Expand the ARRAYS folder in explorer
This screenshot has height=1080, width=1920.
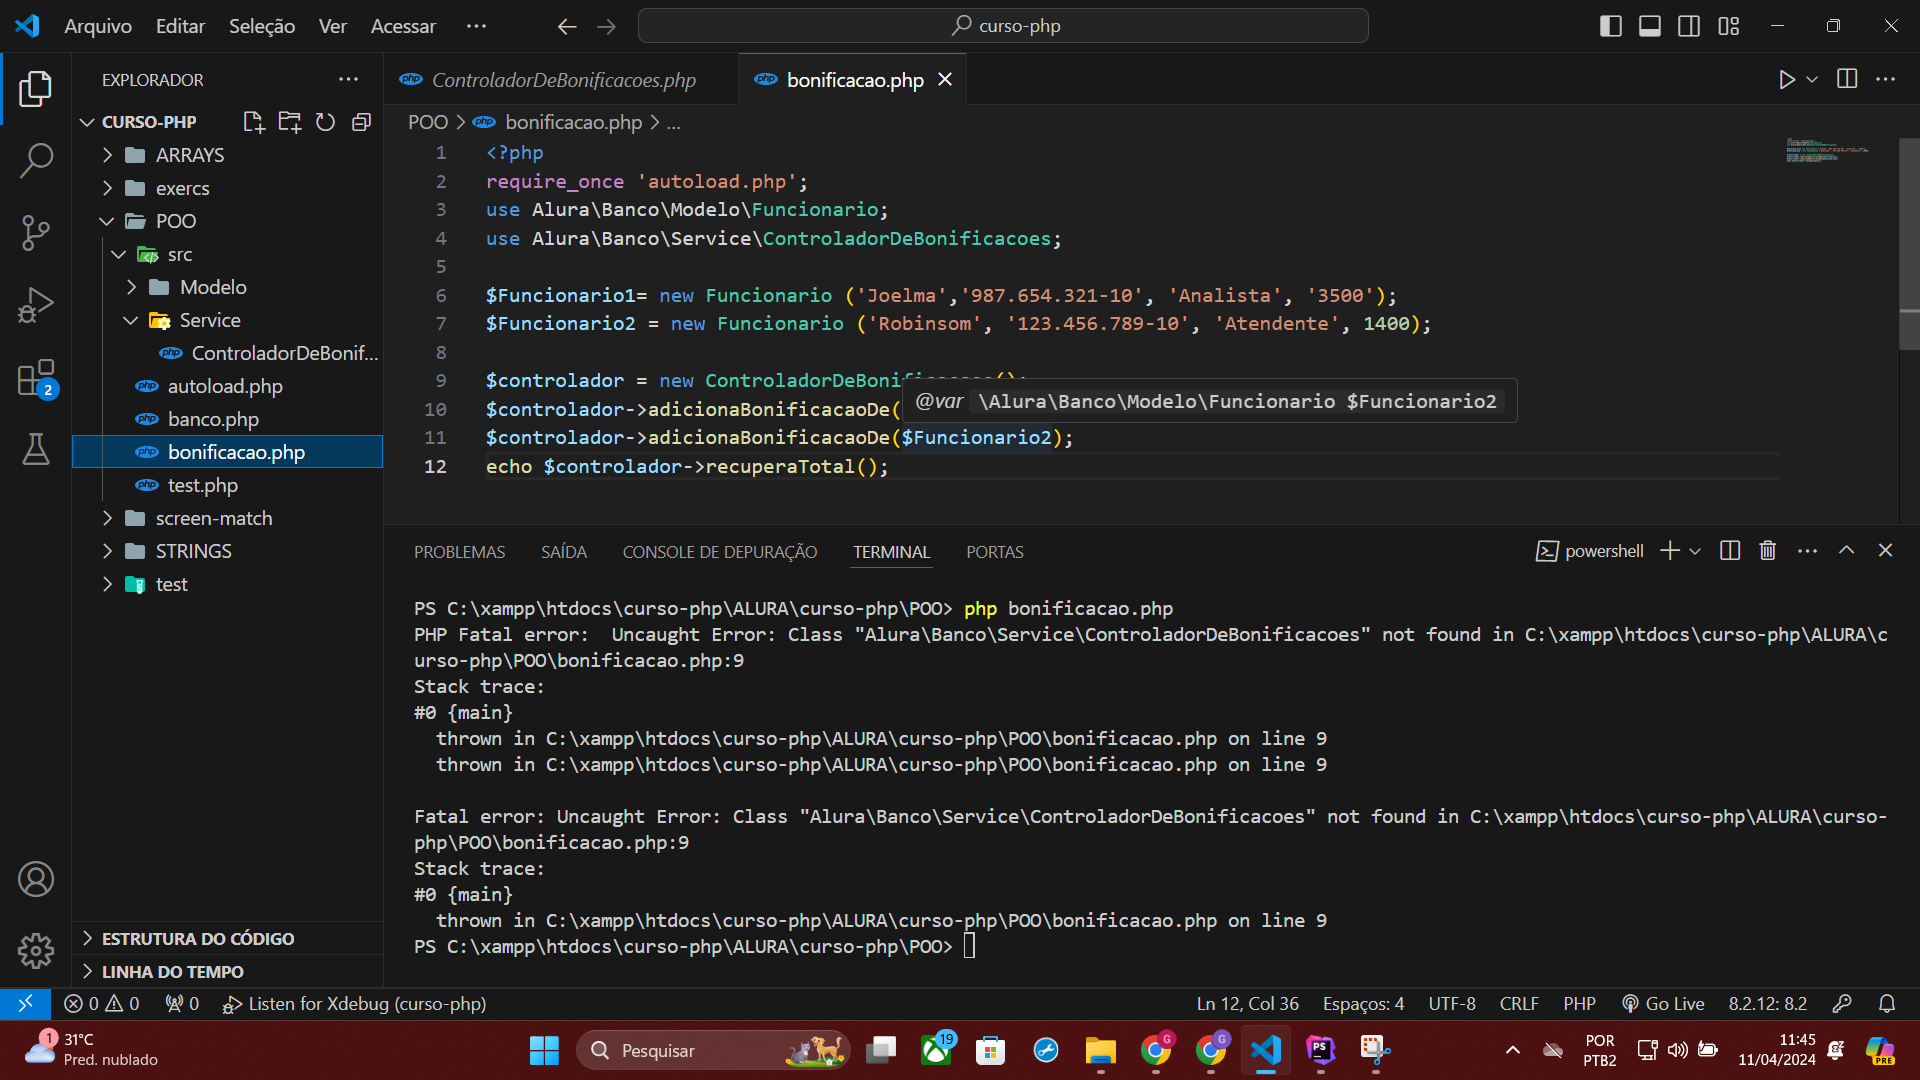189,156
